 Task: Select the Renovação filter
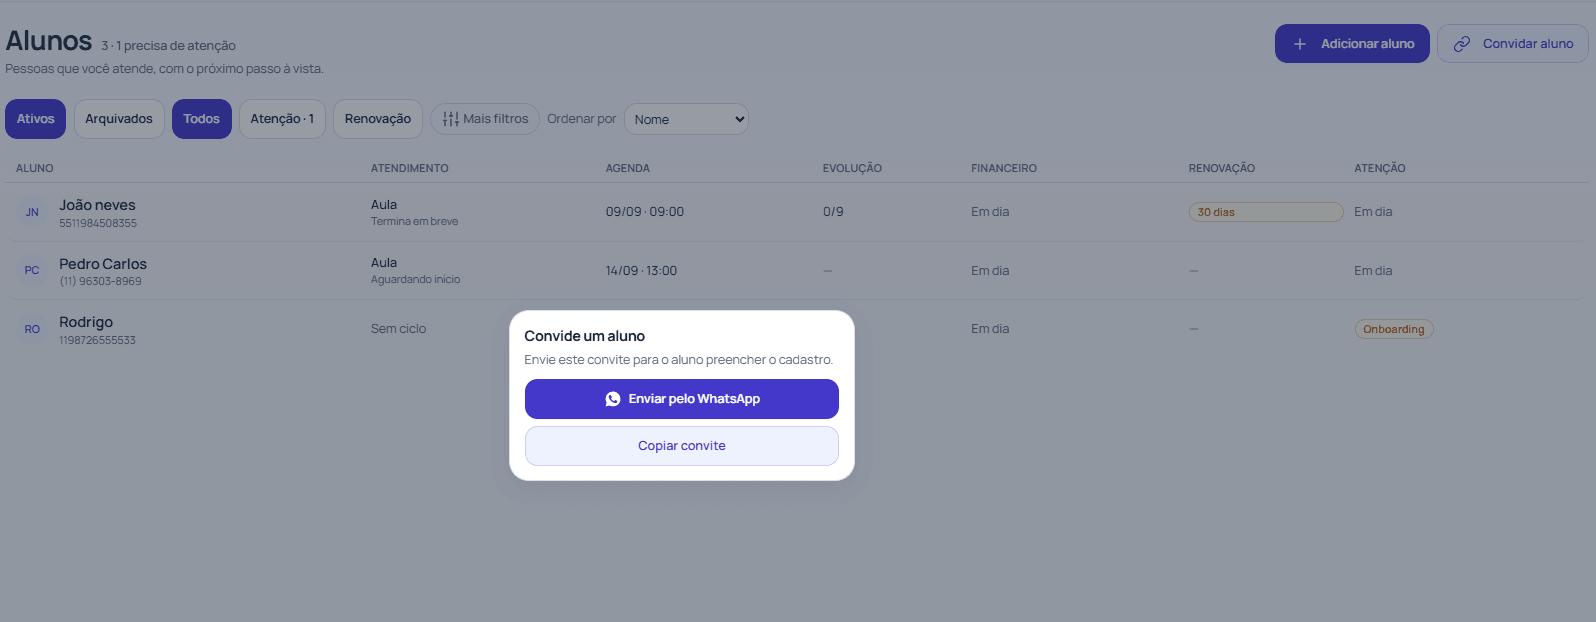(x=378, y=119)
